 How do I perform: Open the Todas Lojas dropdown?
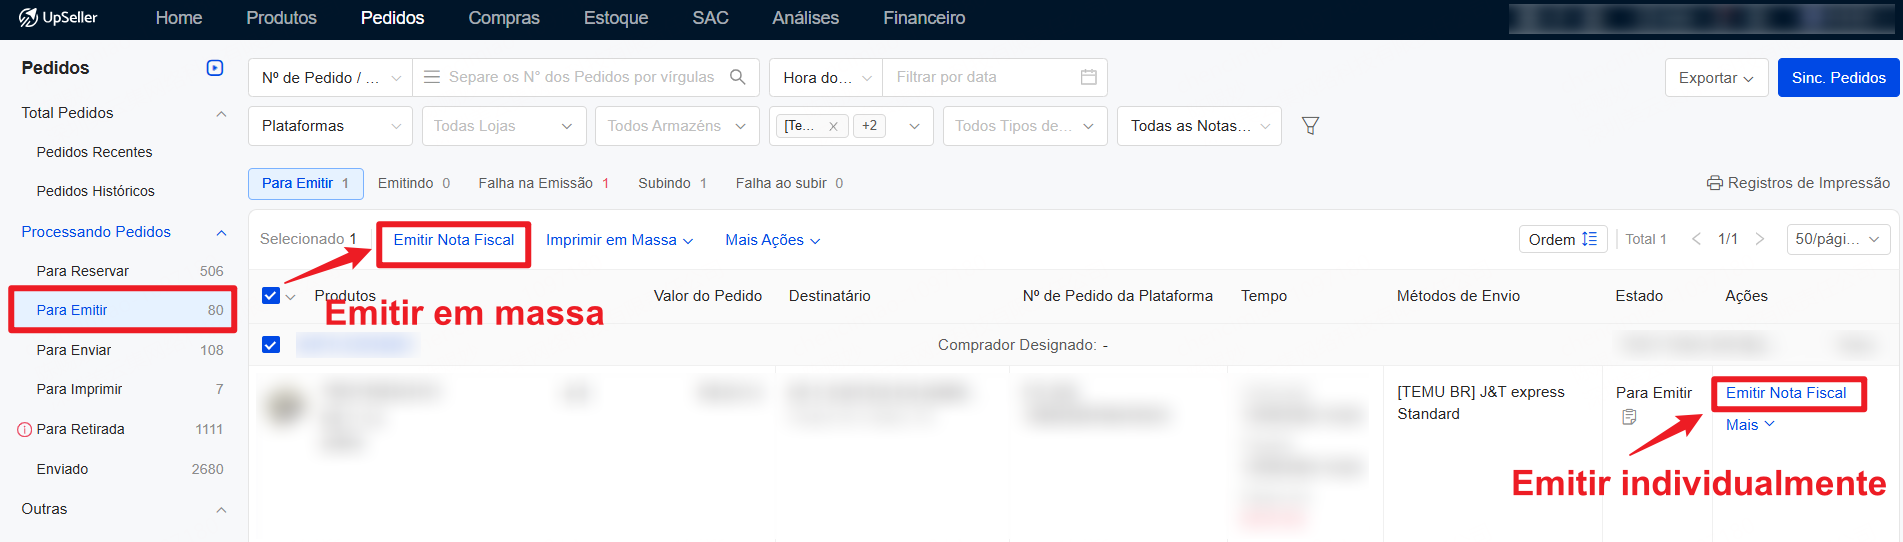click(503, 126)
